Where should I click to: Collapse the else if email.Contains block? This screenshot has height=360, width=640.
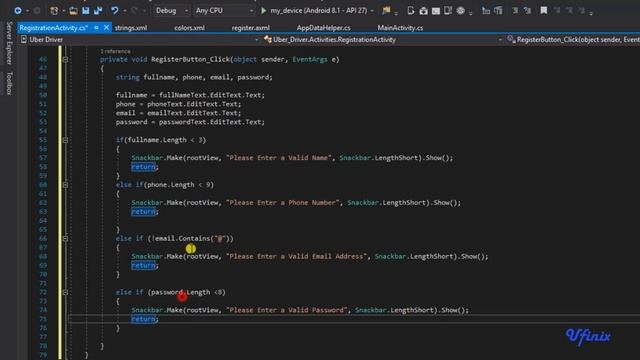point(65,238)
